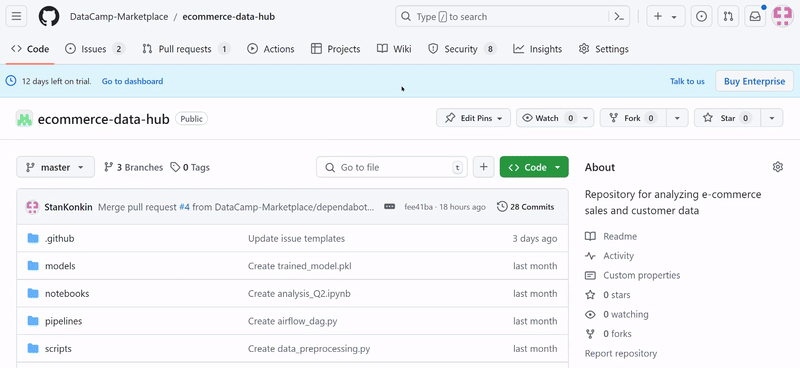Click the Report repository link
This screenshot has width=800, height=368.
click(621, 353)
